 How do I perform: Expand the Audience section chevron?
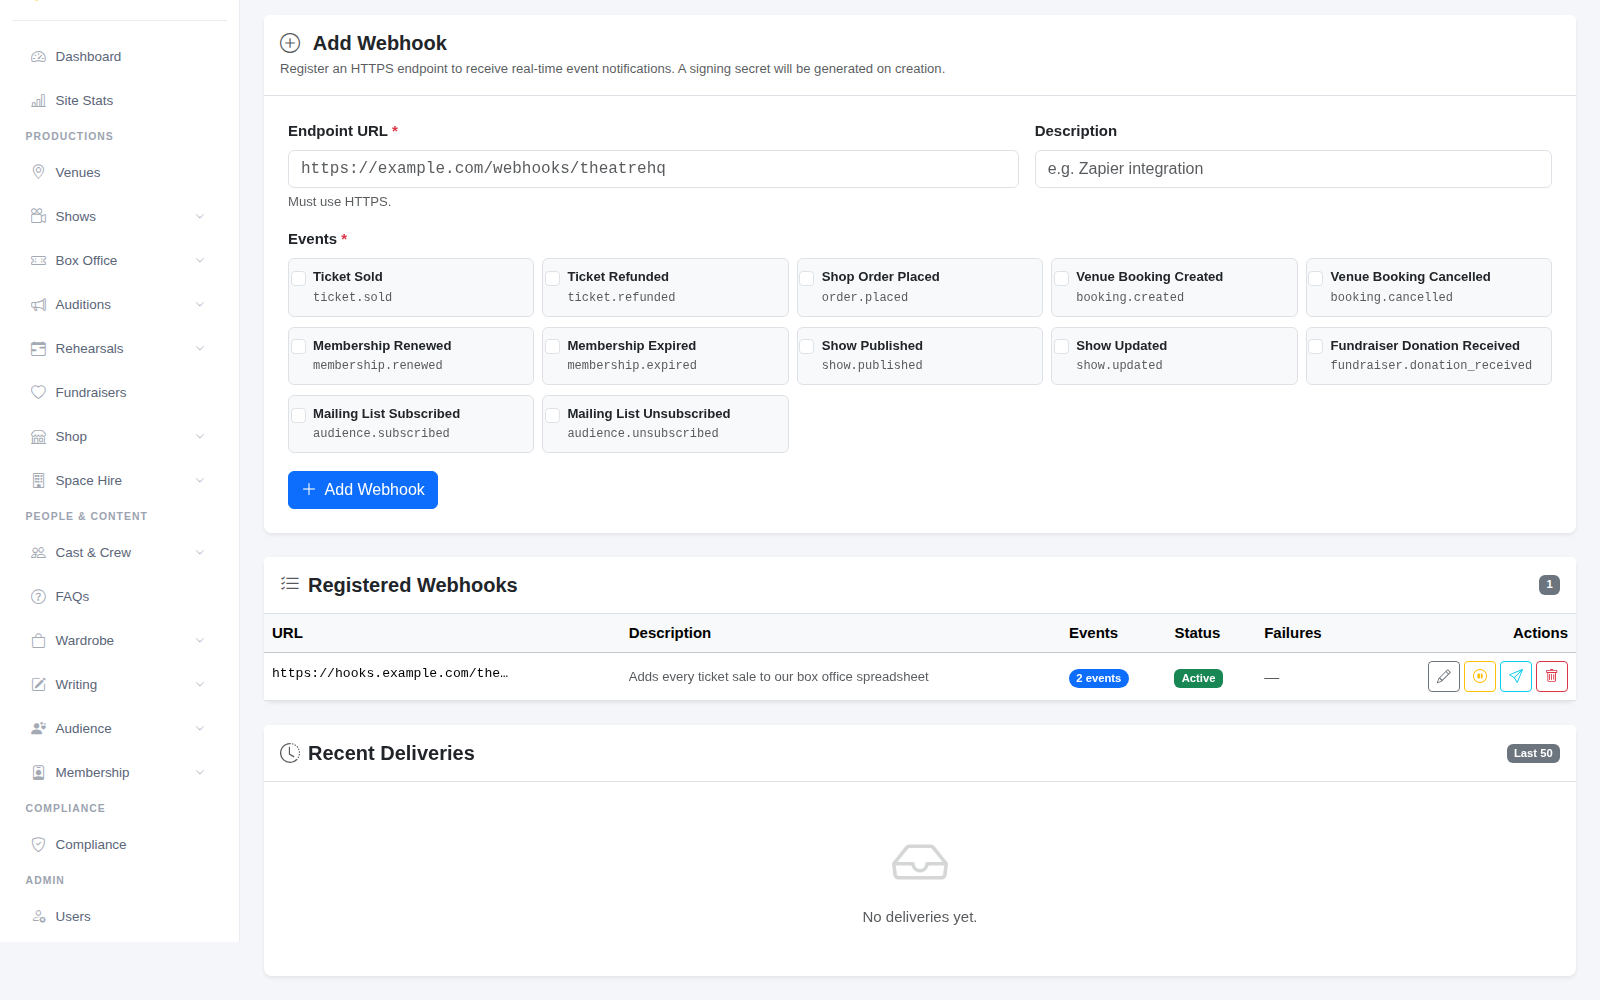200,729
